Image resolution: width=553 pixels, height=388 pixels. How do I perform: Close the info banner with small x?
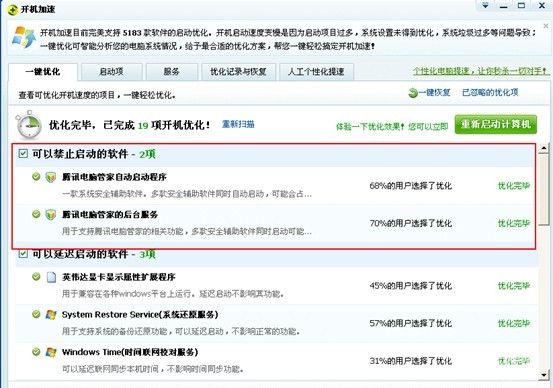pos(546,26)
